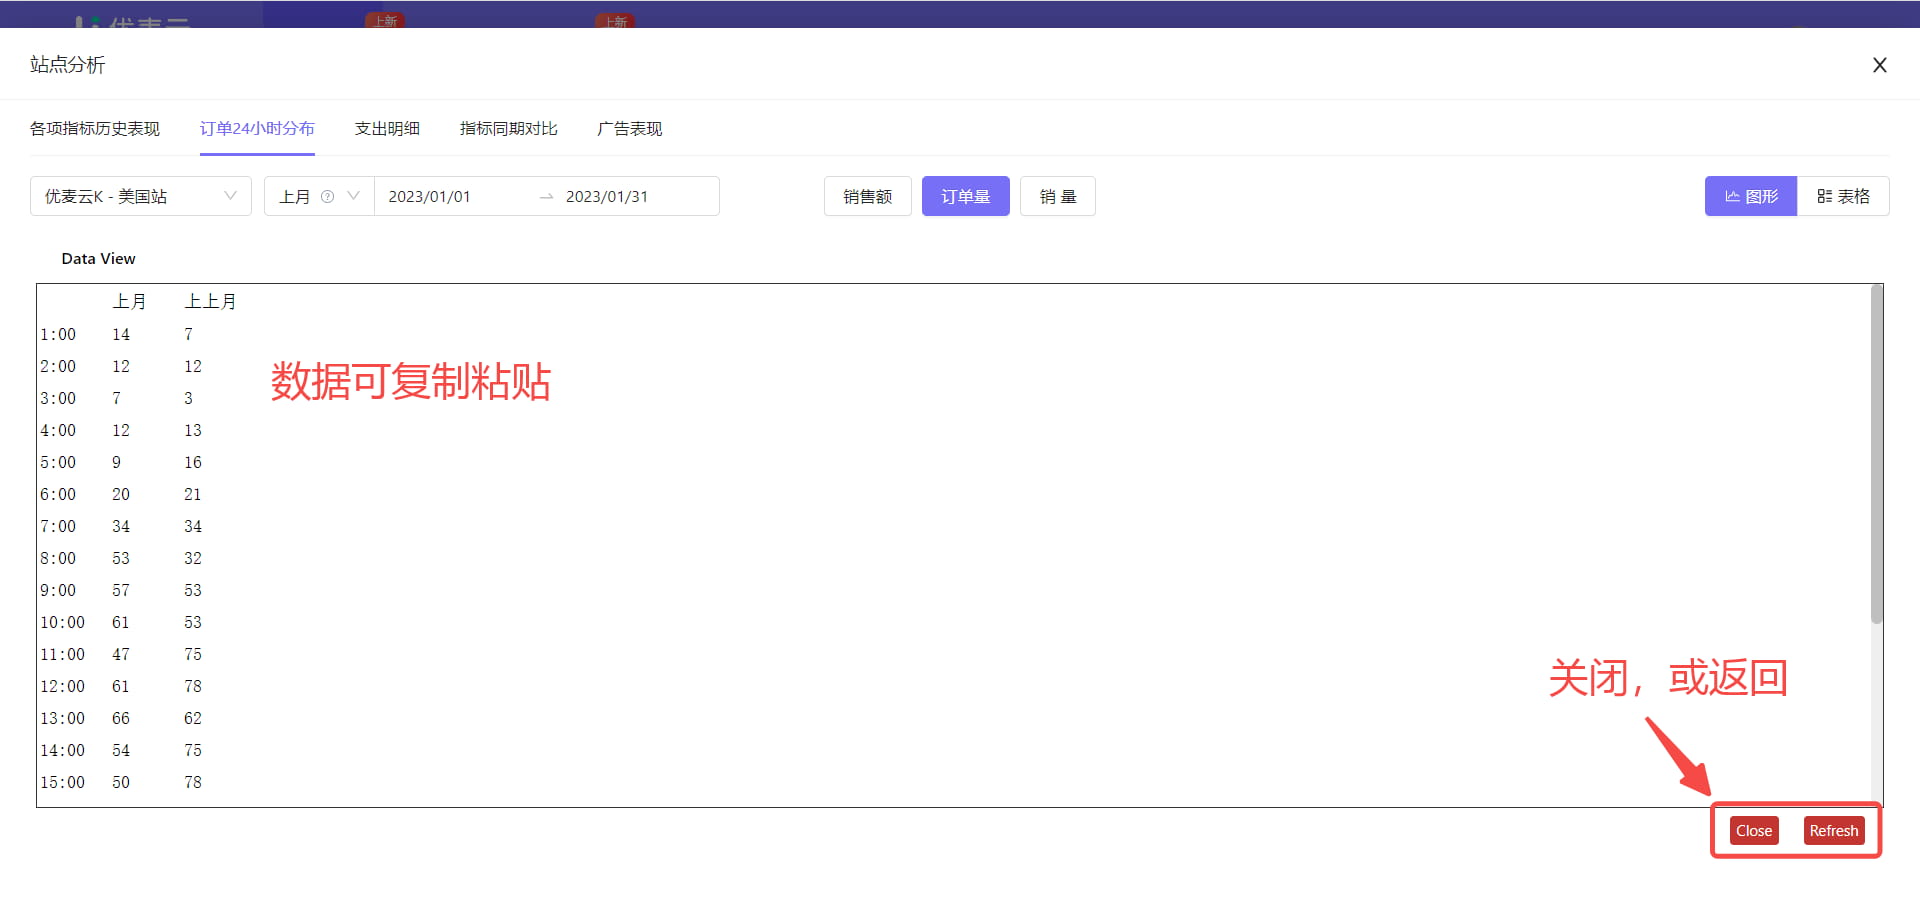Select the 销售额 metric button
The image size is (1920, 902).
pyautogui.click(x=868, y=196)
